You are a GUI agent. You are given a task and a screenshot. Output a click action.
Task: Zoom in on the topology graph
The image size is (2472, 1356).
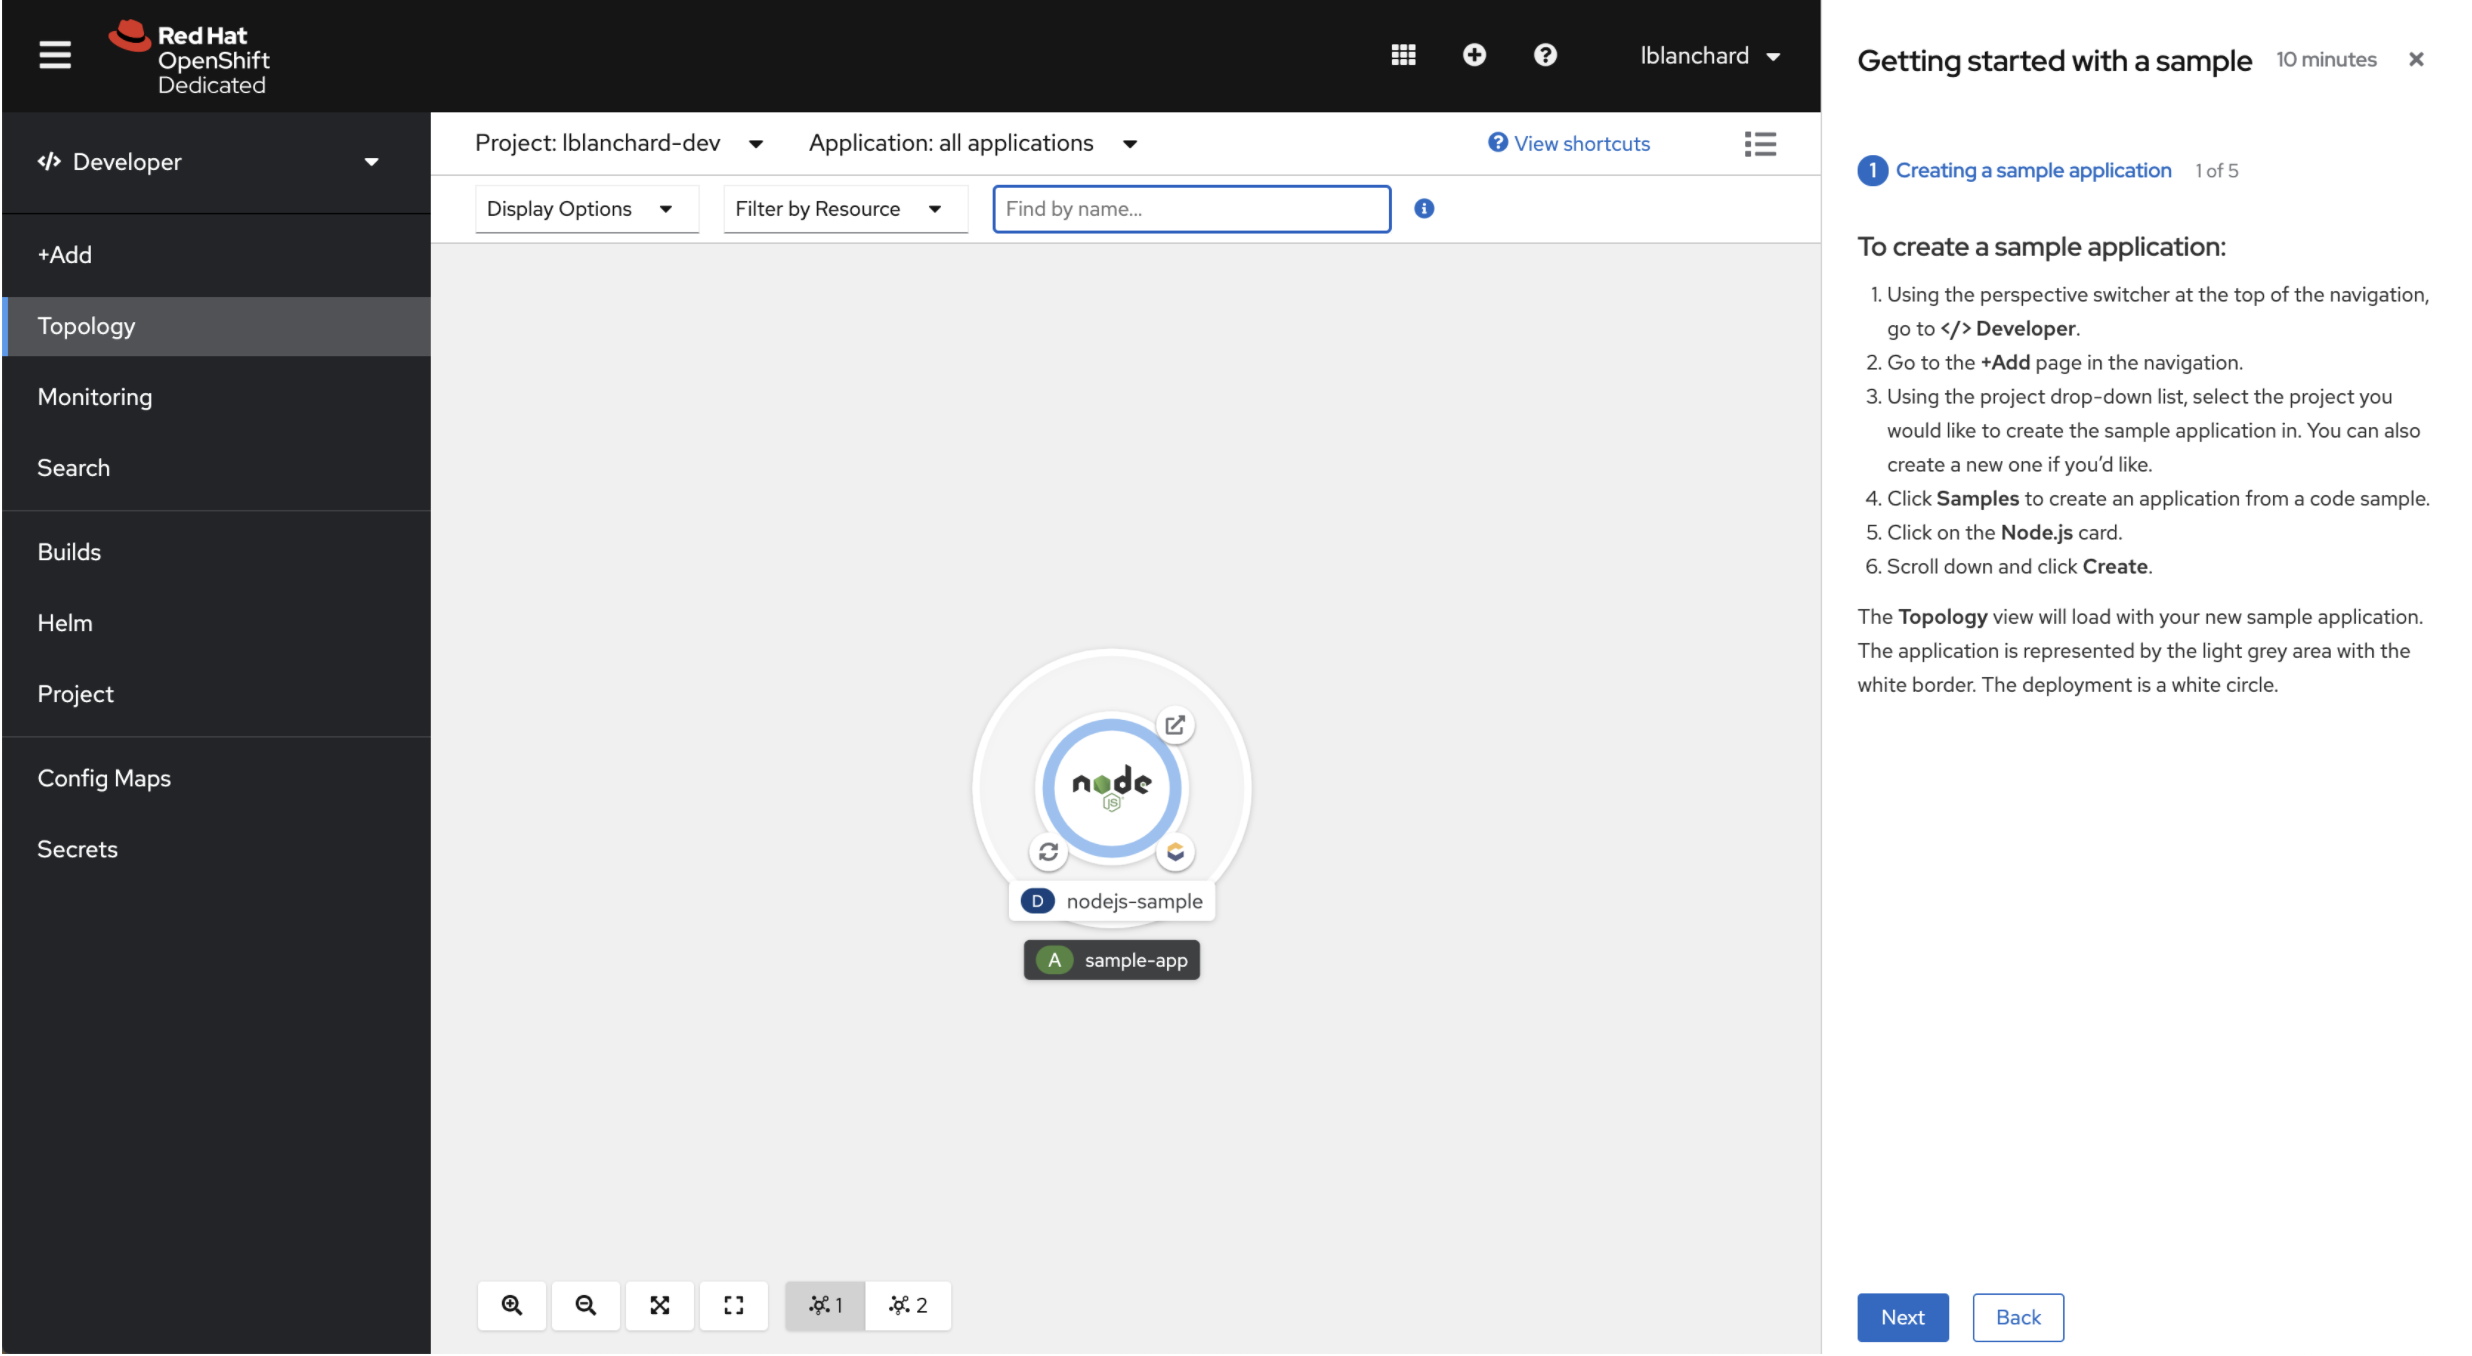click(x=512, y=1305)
